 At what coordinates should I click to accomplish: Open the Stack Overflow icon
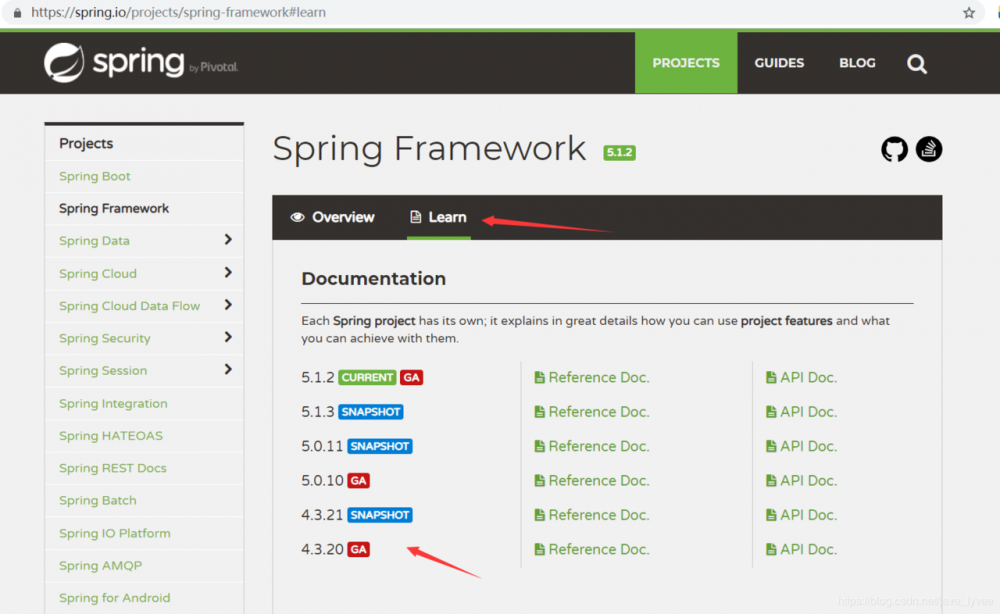929,149
